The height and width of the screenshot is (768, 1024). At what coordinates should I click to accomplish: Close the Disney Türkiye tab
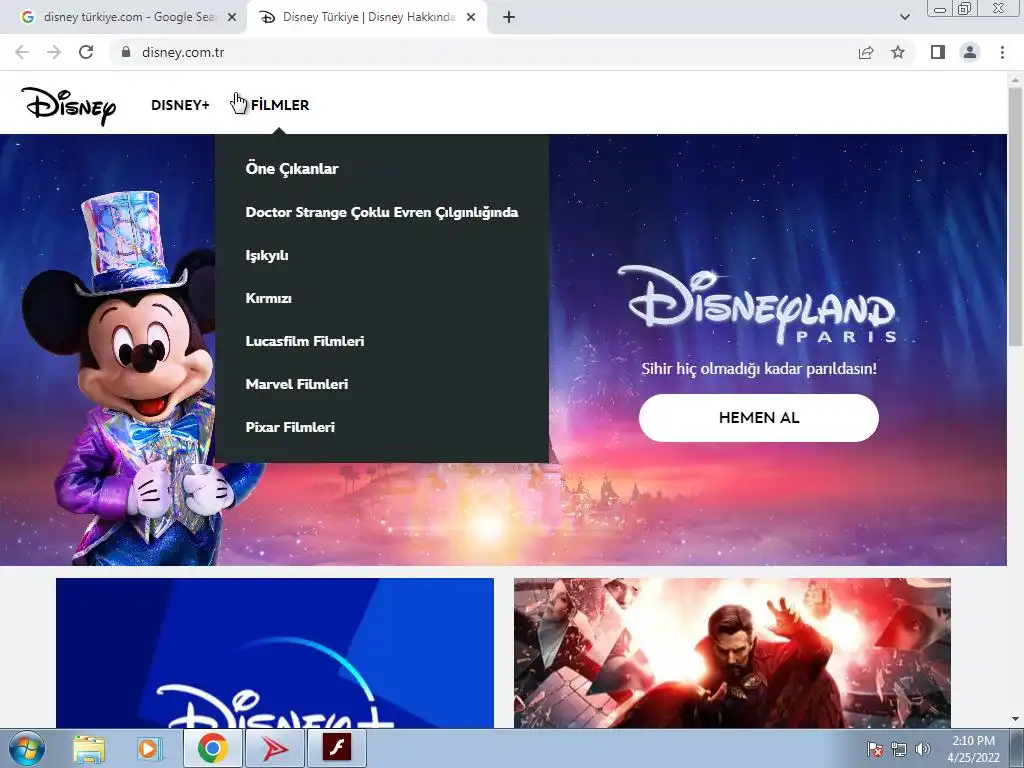tap(471, 18)
